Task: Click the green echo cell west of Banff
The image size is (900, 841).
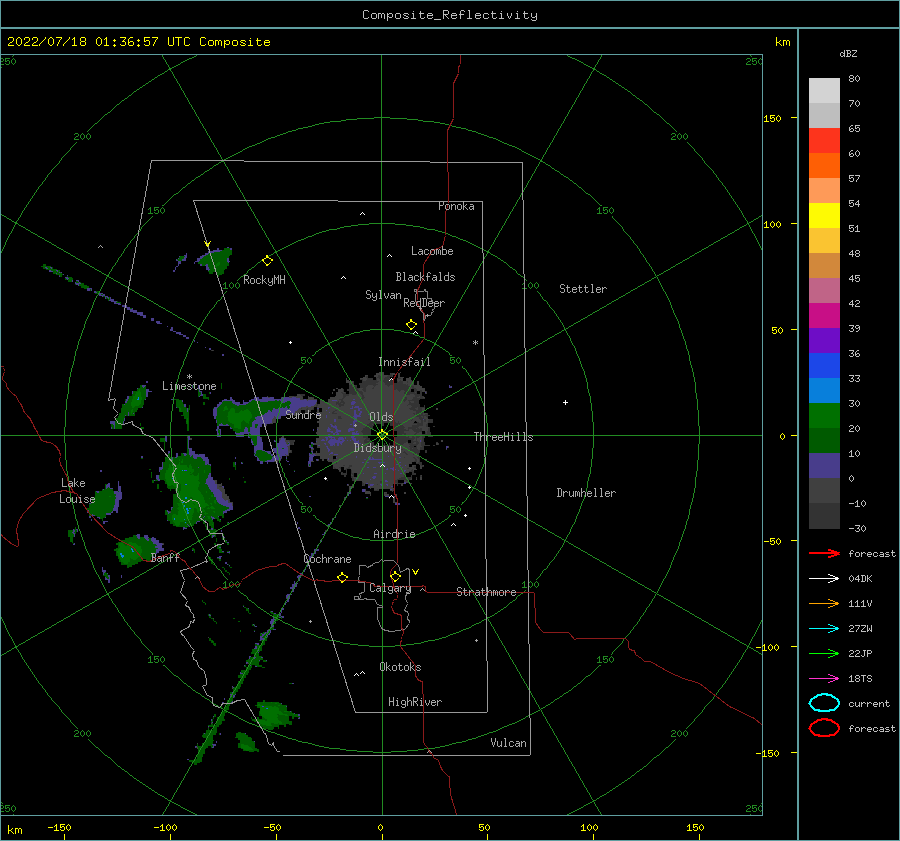Action: (x=135, y=550)
